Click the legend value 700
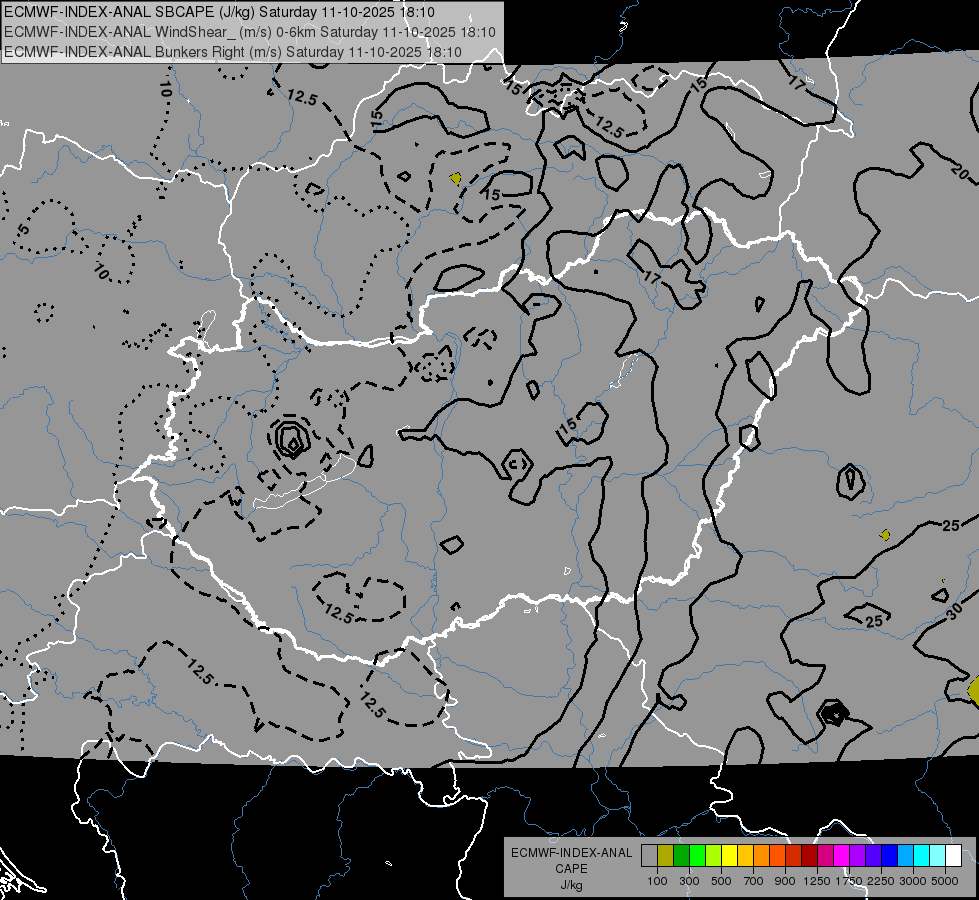 [754, 881]
